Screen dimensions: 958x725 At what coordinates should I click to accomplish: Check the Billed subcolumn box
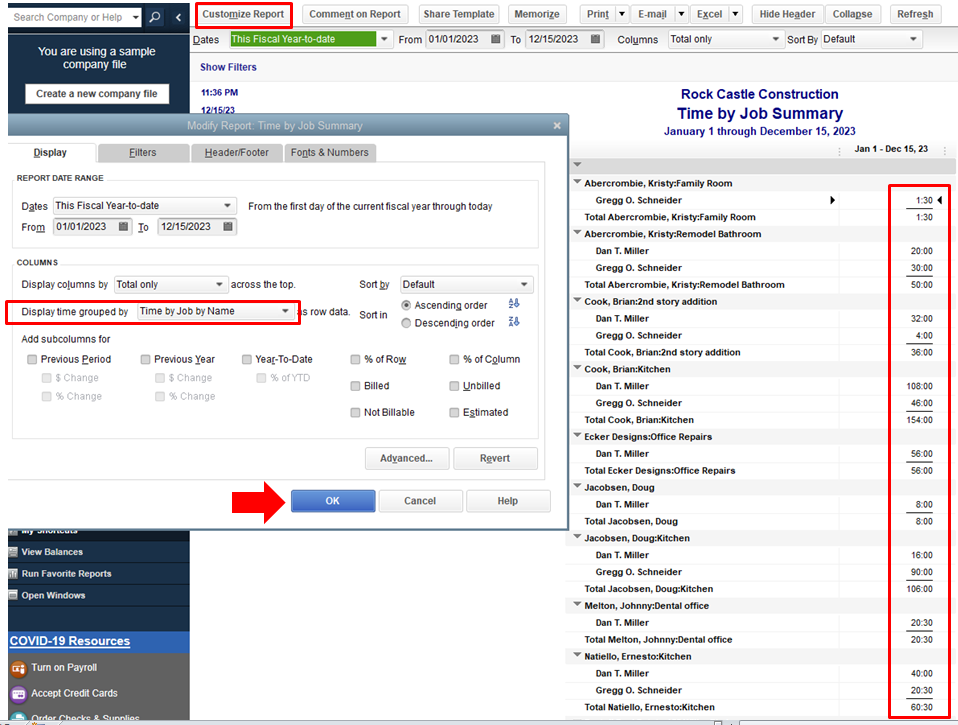point(355,386)
